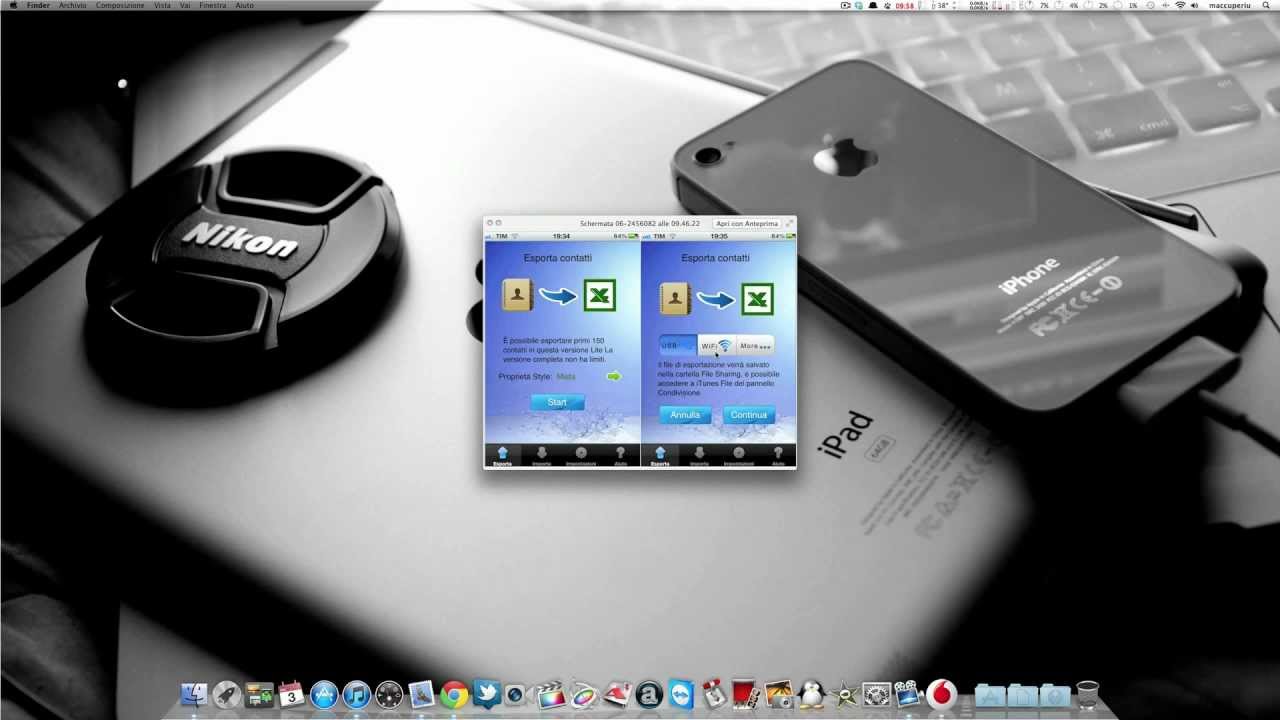
Task: Select the USB segment option
Action: pyautogui.click(x=678, y=346)
